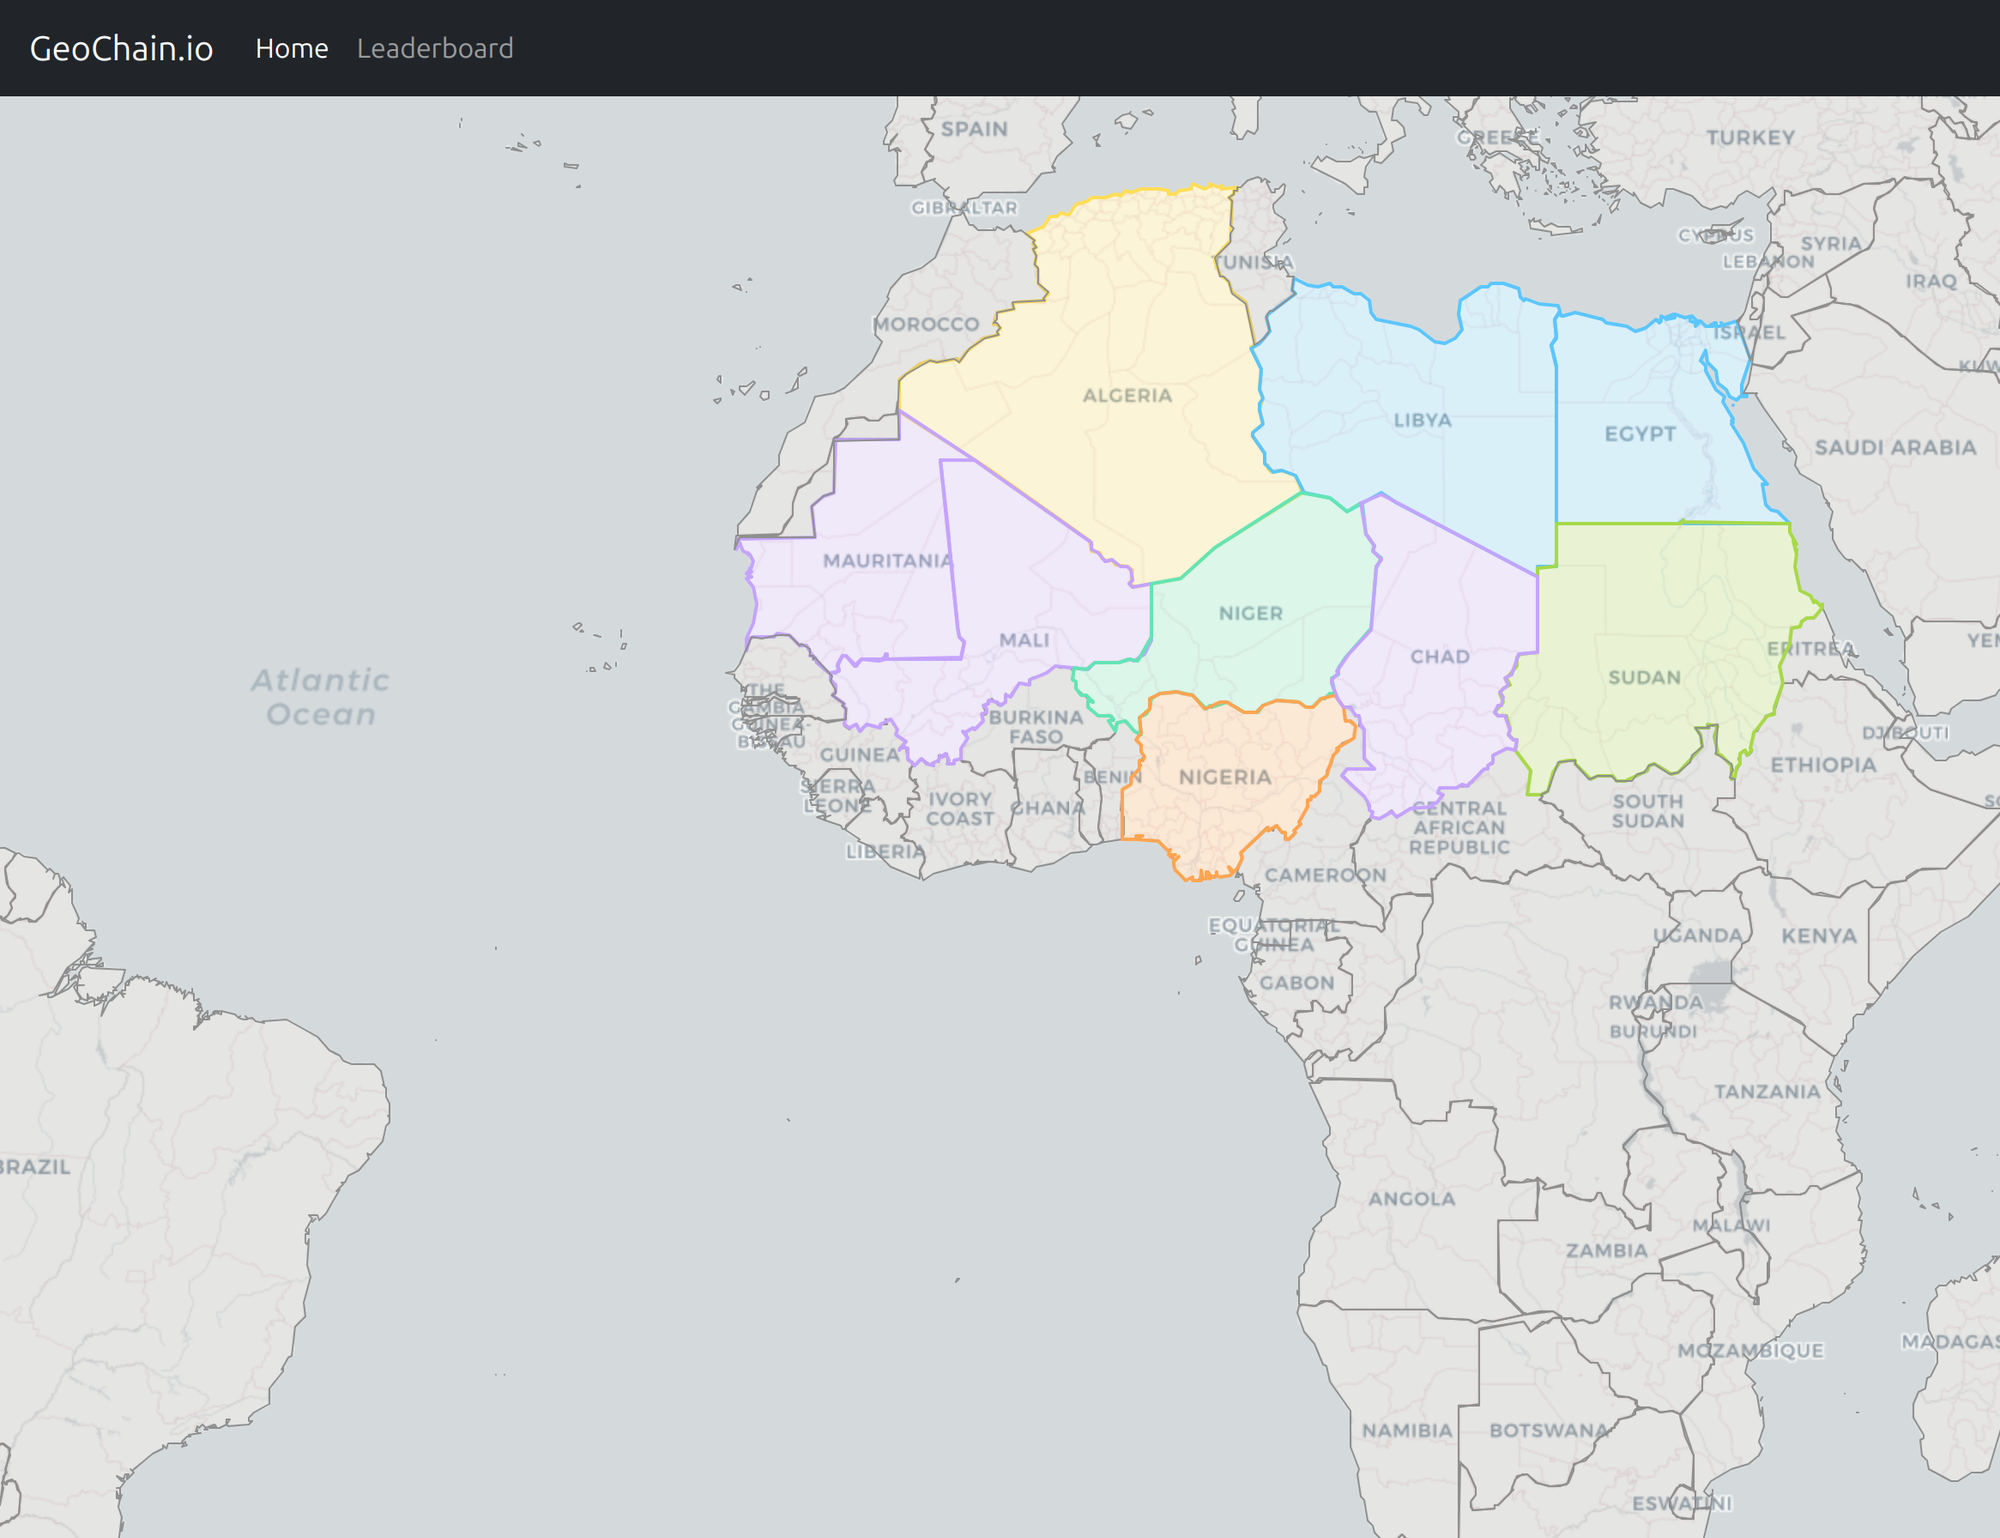Click the Kenya country label
This screenshot has height=1538, width=2000.
pos(1819,936)
